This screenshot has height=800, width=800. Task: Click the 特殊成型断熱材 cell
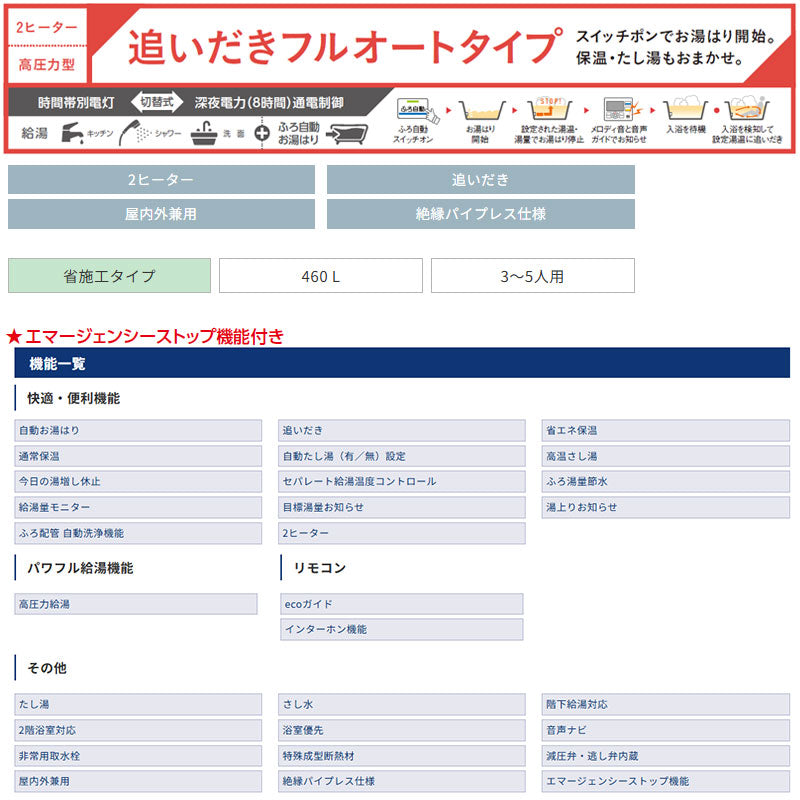pos(402,756)
